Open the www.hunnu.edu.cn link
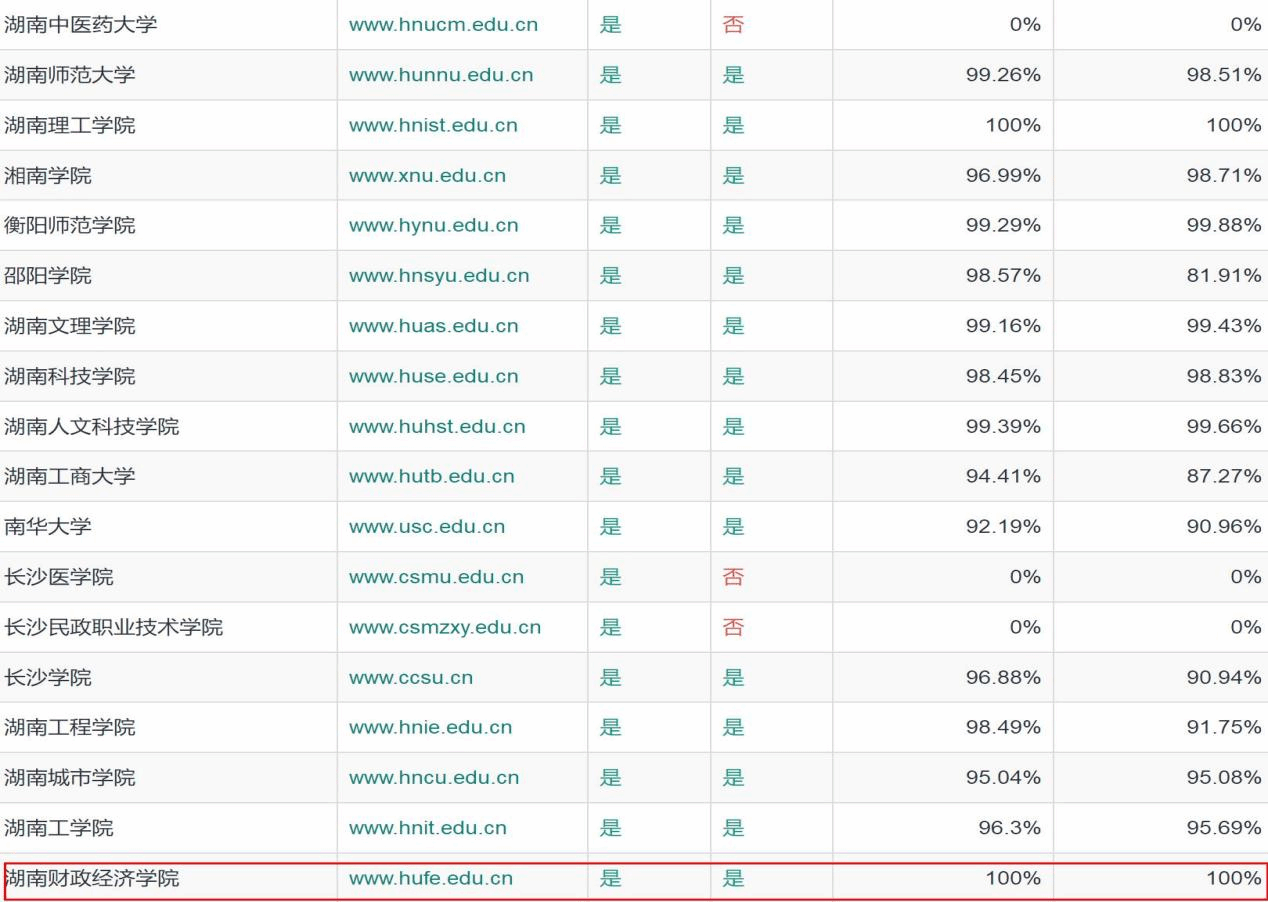The height and width of the screenshot is (902, 1268). click(x=441, y=75)
